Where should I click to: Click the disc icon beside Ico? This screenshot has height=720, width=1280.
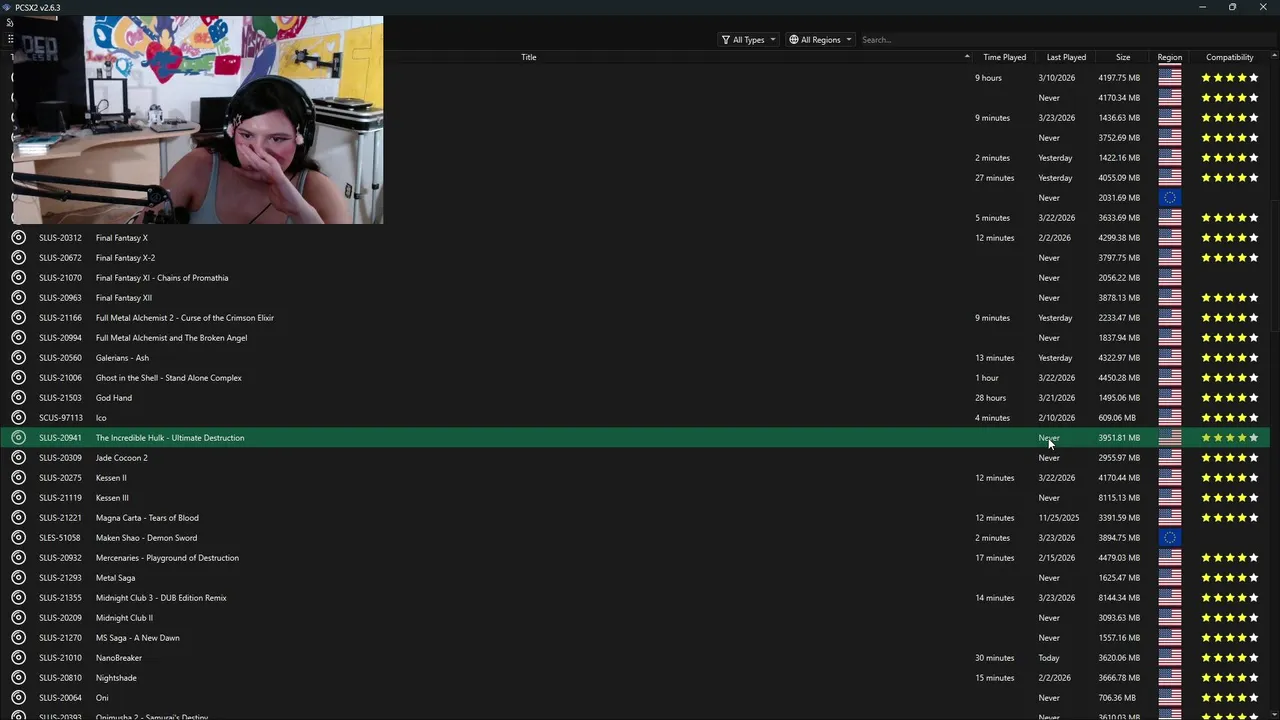(18, 418)
